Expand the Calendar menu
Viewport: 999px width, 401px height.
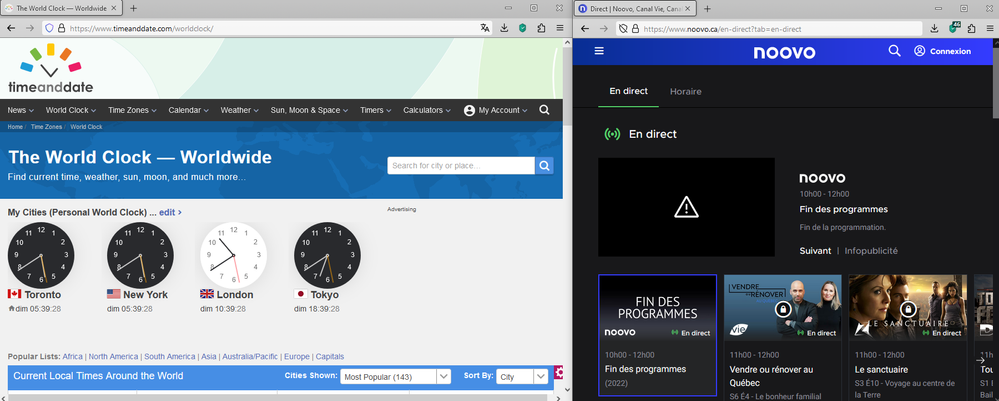point(189,110)
